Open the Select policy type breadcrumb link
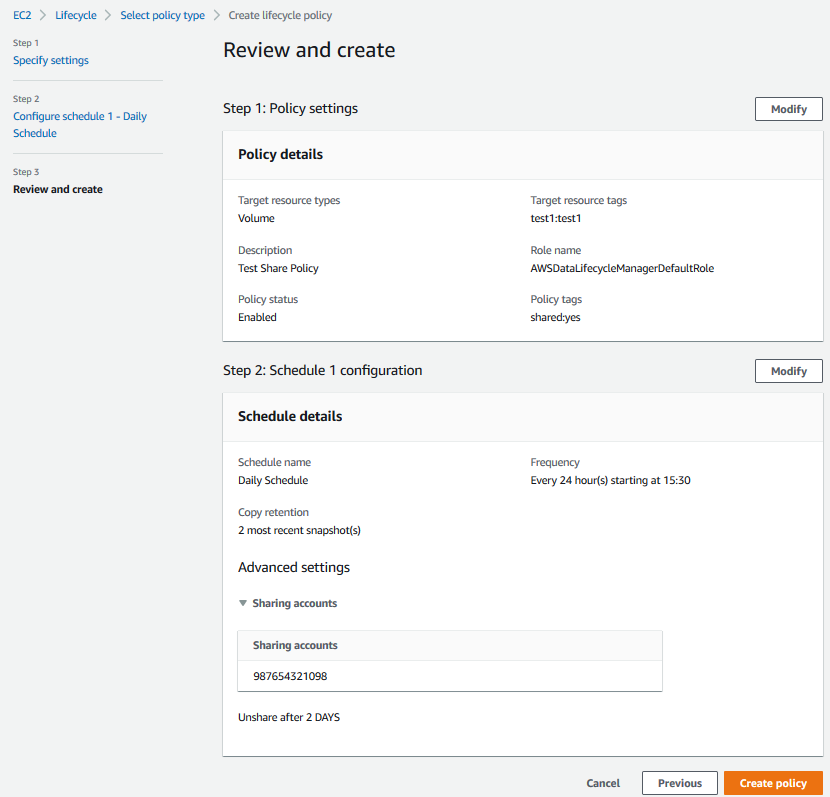This screenshot has height=797, width=830. (x=162, y=15)
